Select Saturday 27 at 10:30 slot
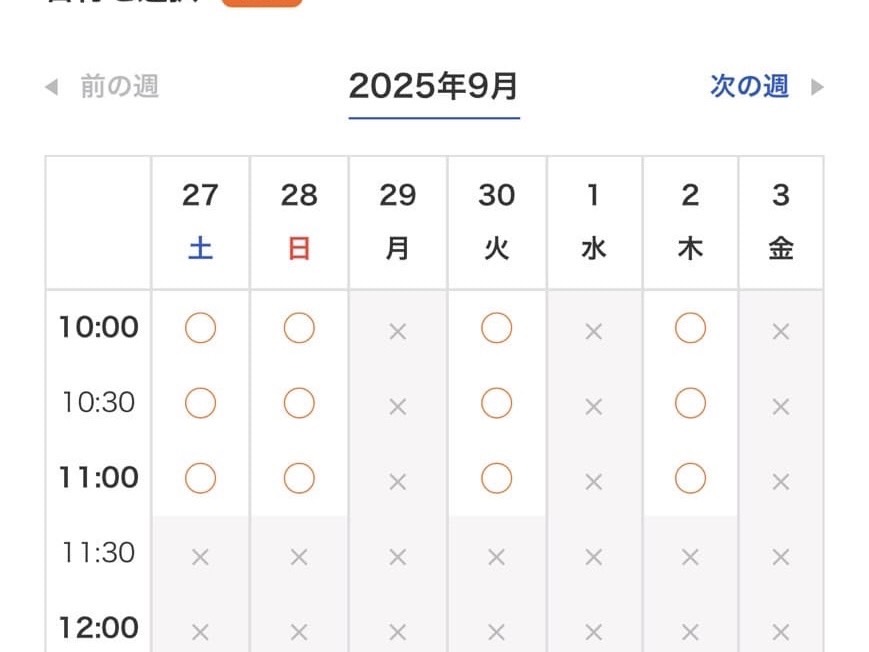The width and height of the screenshot is (869, 652). [200, 403]
